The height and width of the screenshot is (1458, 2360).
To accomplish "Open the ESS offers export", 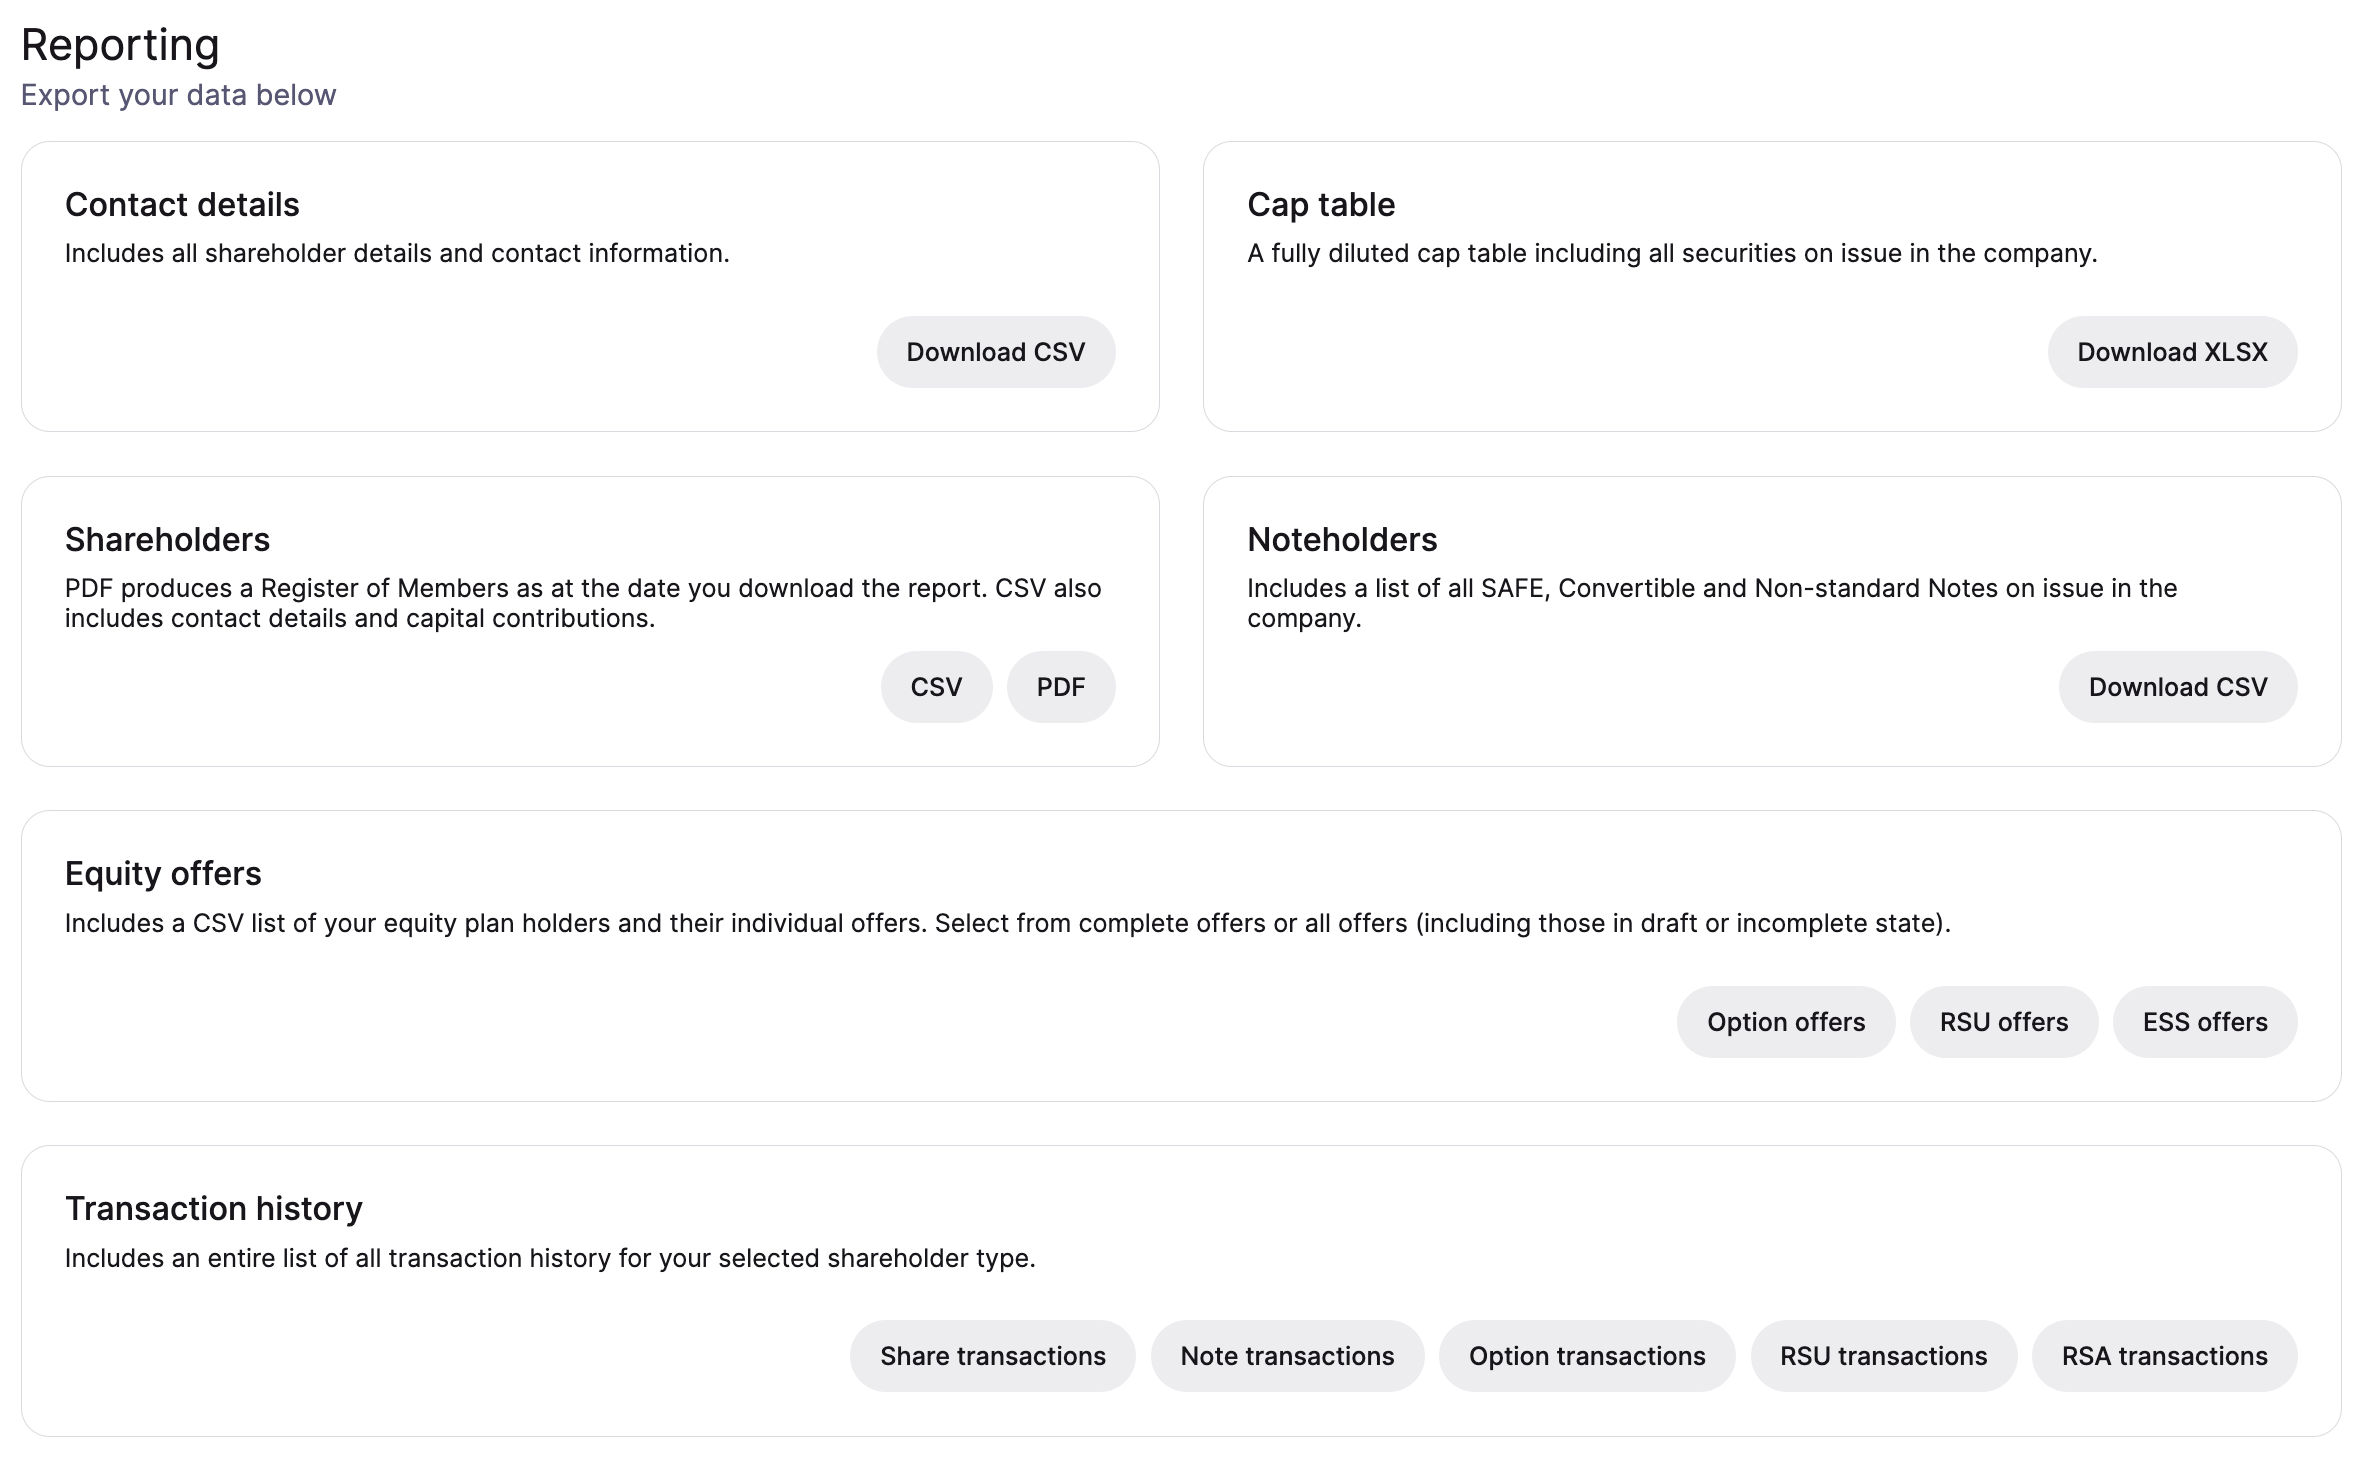I will tap(2205, 1022).
